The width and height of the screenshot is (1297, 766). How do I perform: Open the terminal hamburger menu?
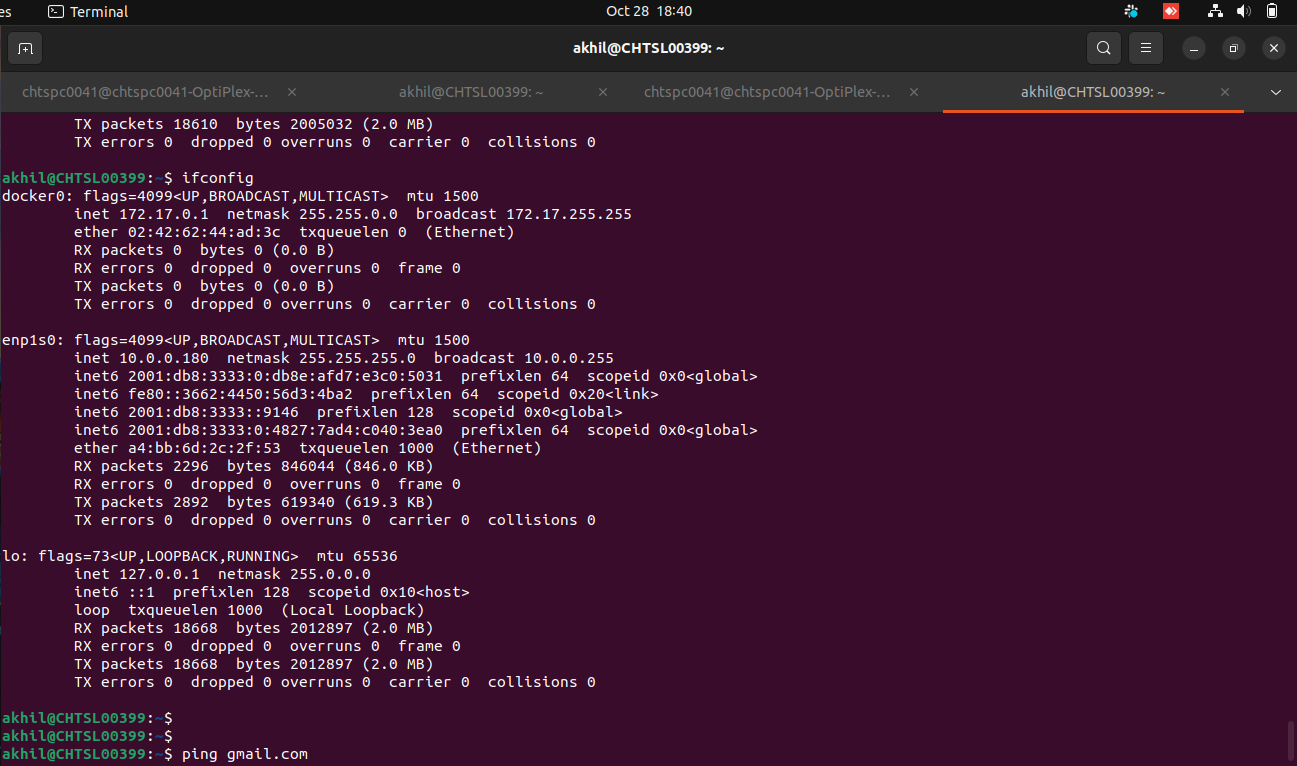pyautogui.click(x=1146, y=48)
